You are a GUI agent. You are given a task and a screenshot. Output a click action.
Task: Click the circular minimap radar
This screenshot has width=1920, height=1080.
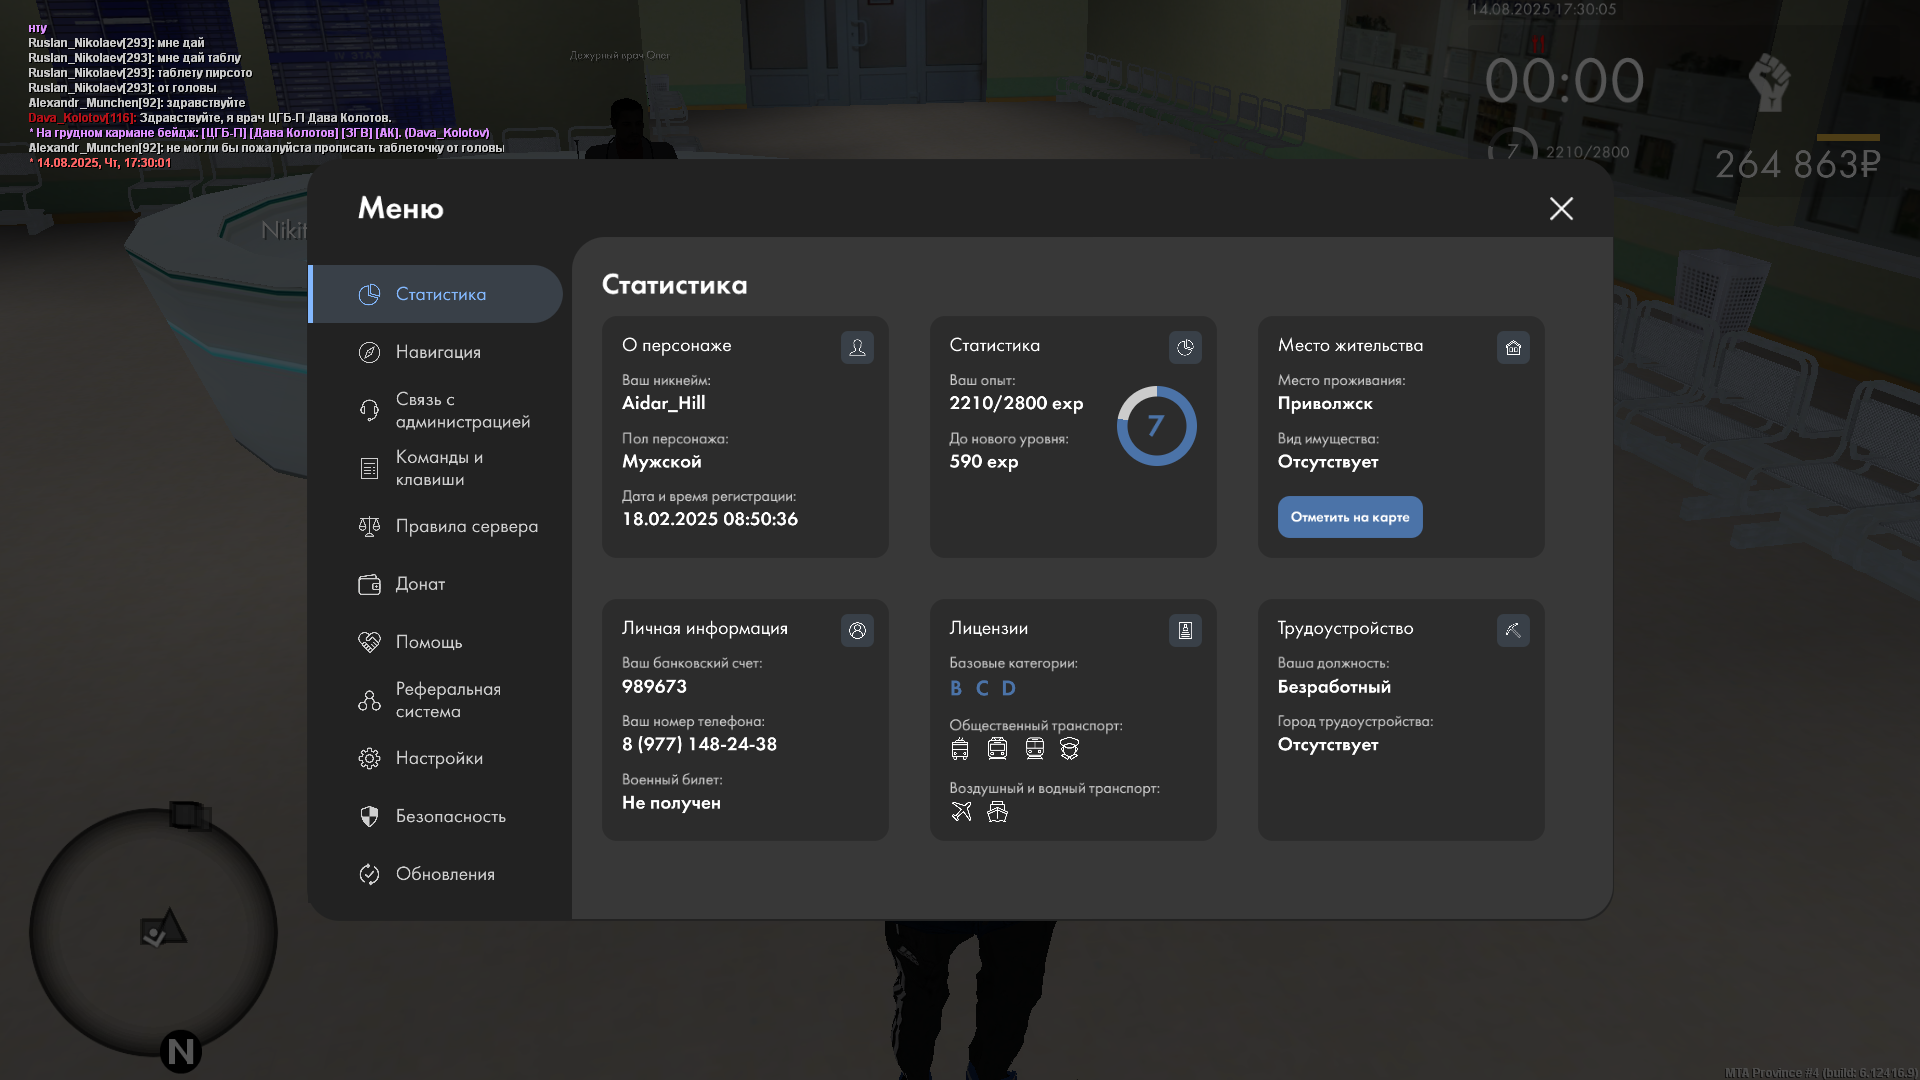[x=153, y=932]
